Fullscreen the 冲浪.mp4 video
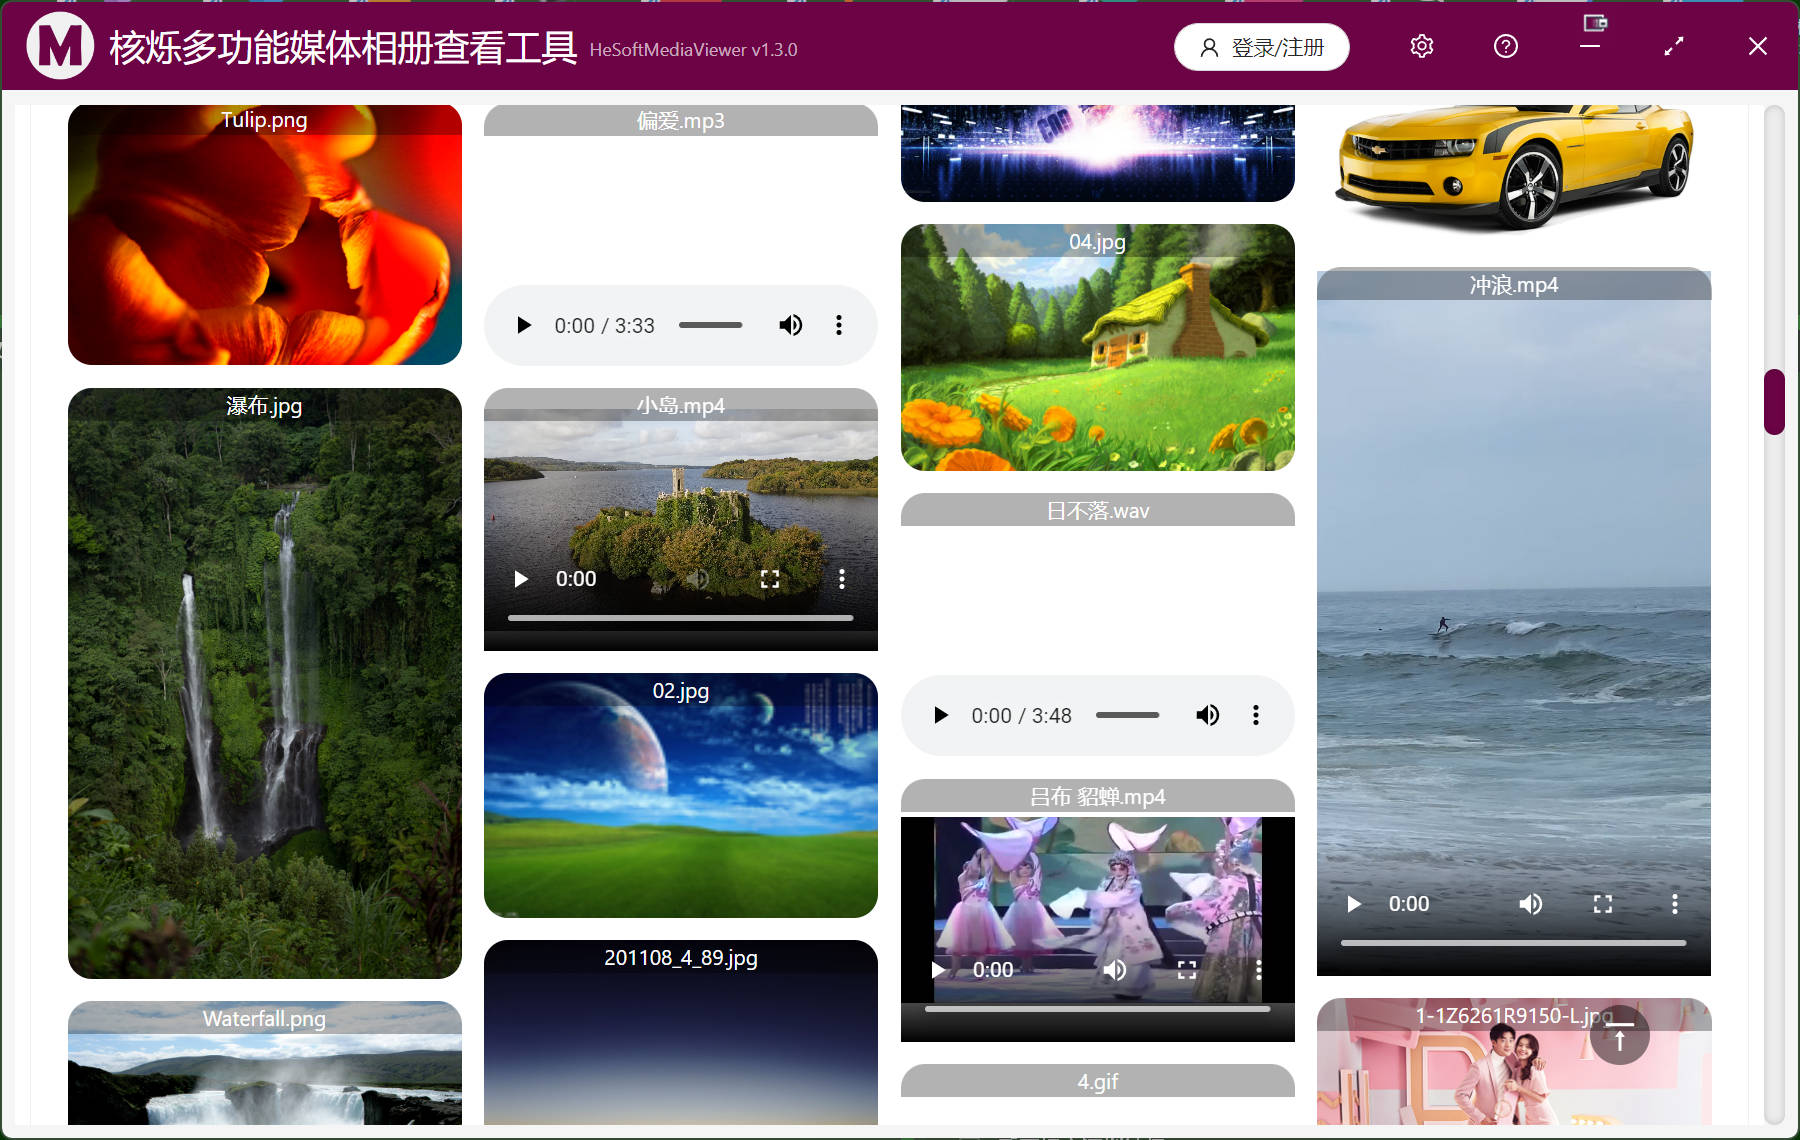 click(1603, 904)
